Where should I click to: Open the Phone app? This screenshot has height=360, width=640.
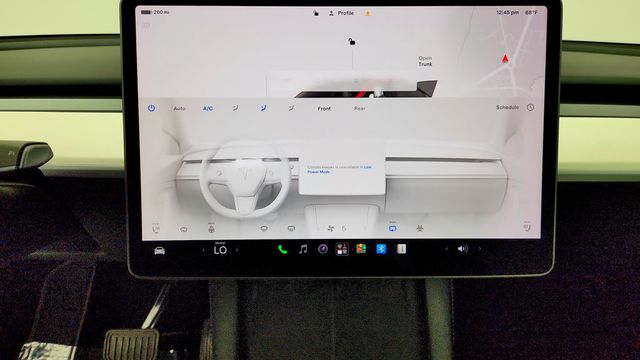[282, 249]
